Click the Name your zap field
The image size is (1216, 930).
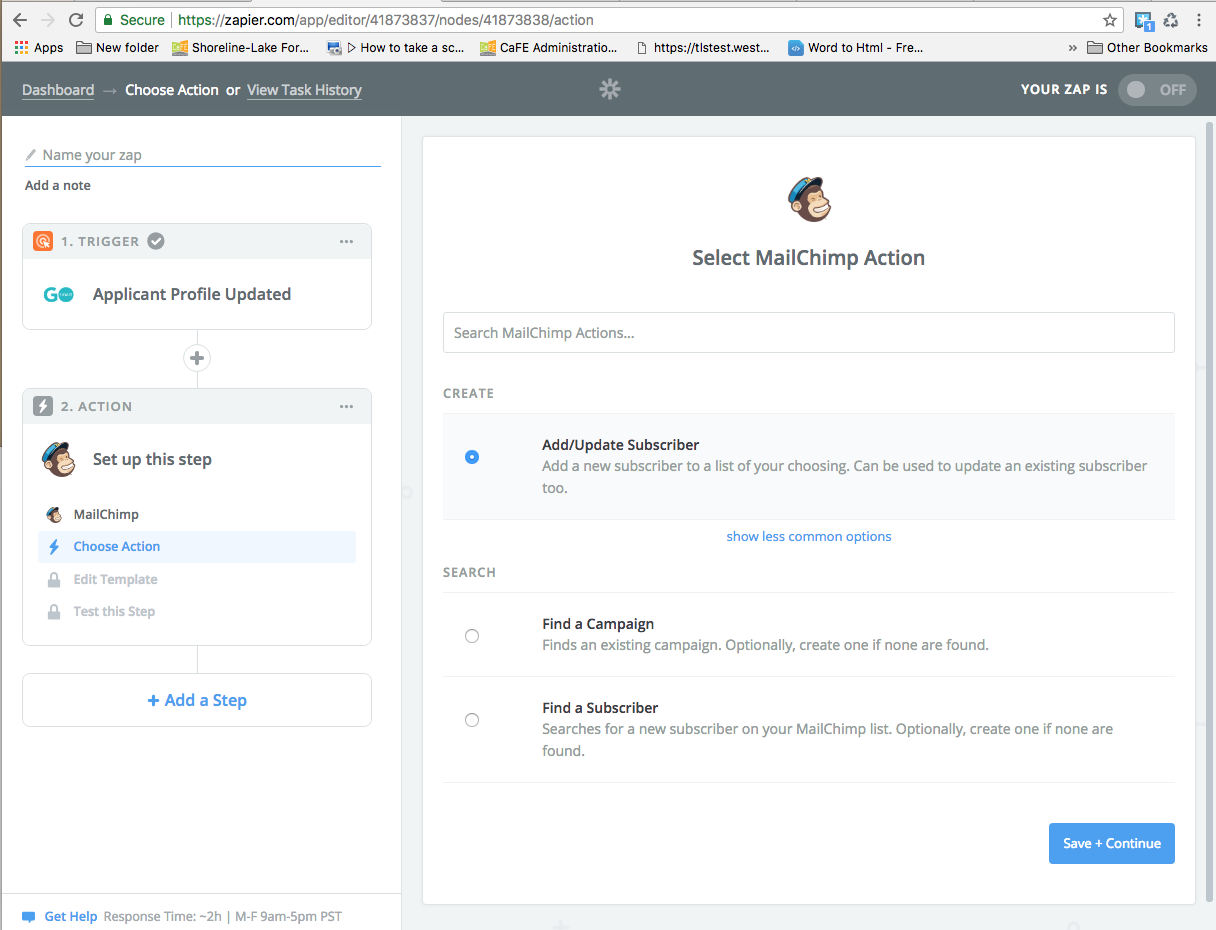pyautogui.click(x=203, y=155)
